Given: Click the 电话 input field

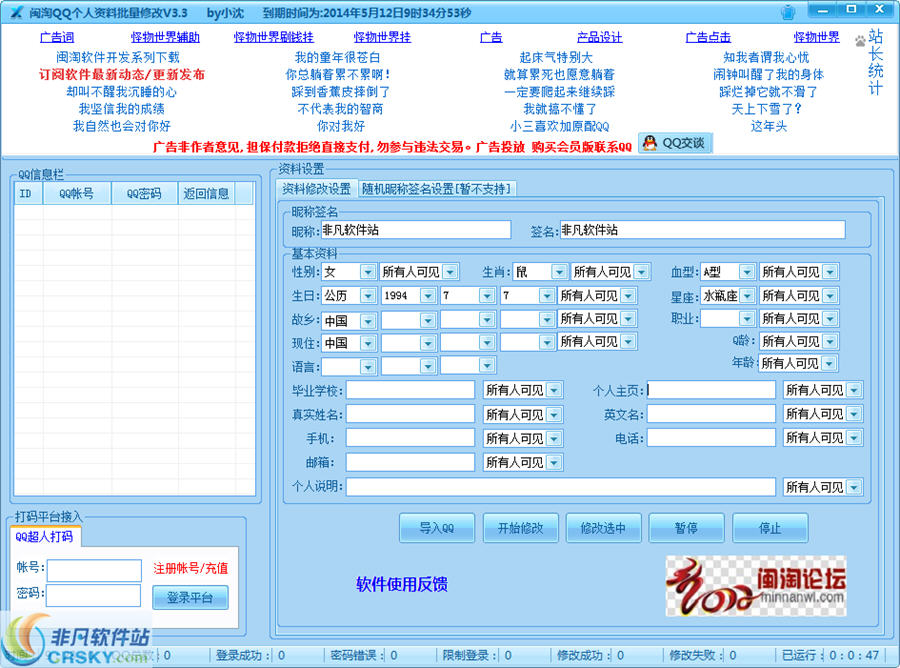Looking at the screenshot, I should 711,438.
